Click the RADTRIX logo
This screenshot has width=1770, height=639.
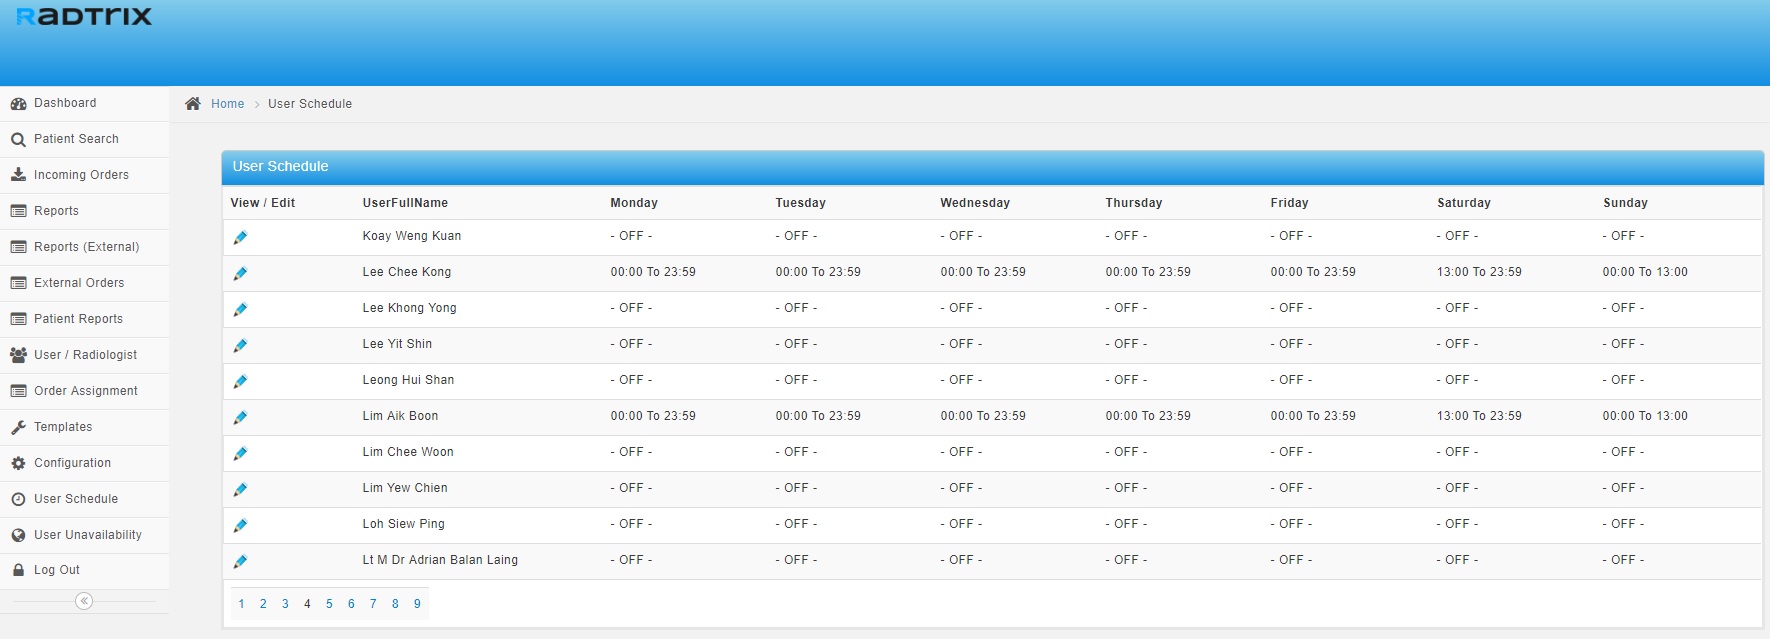click(84, 17)
